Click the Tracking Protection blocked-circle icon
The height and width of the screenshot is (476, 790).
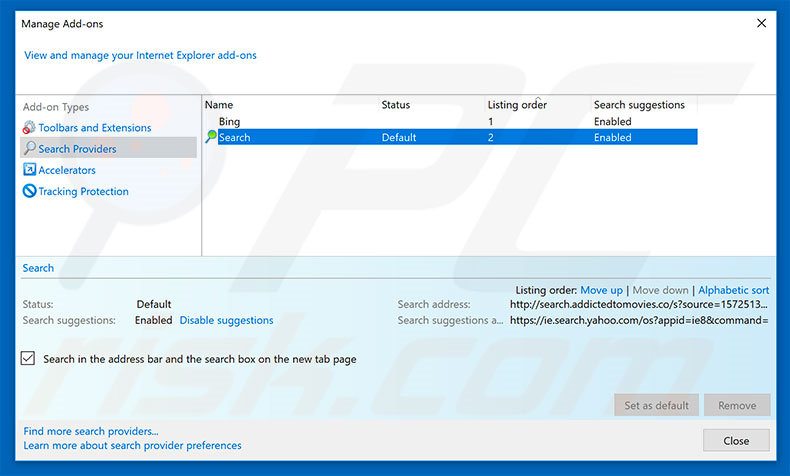[x=29, y=191]
